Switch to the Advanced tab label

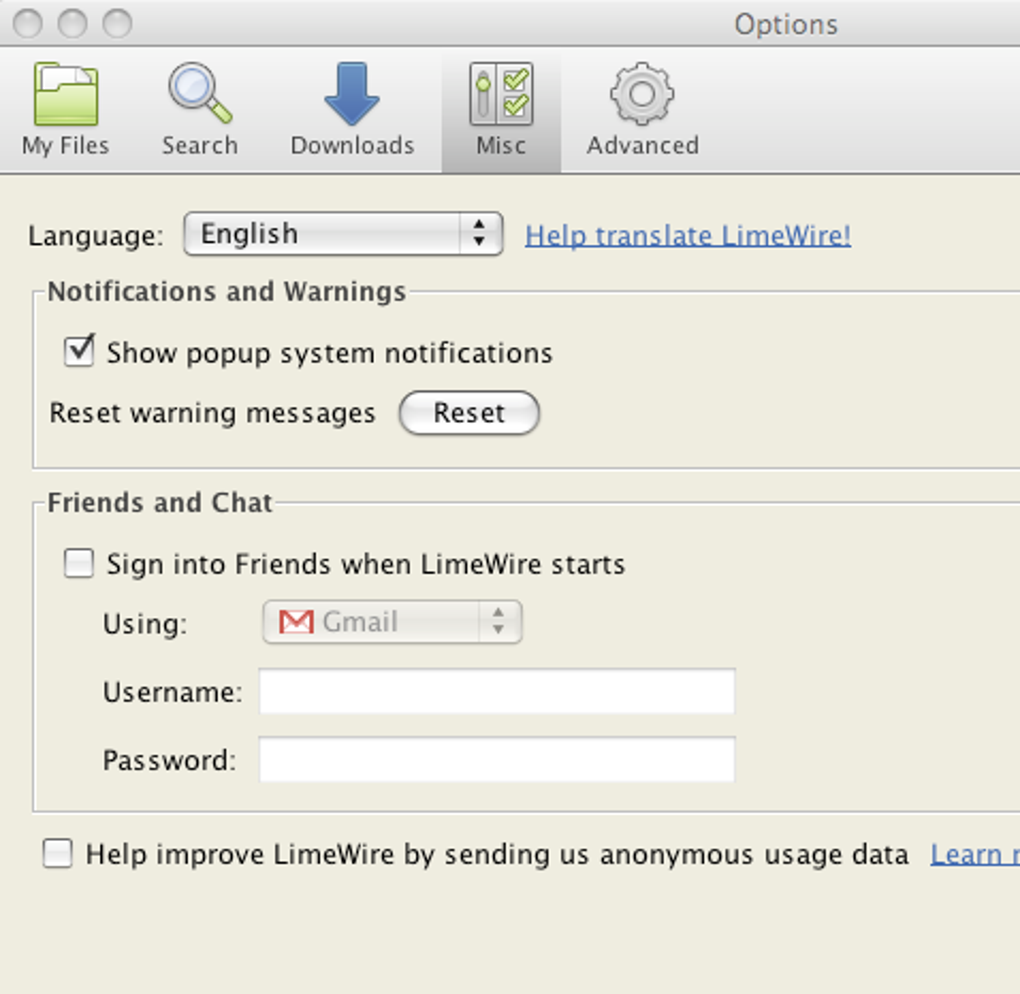[642, 146]
